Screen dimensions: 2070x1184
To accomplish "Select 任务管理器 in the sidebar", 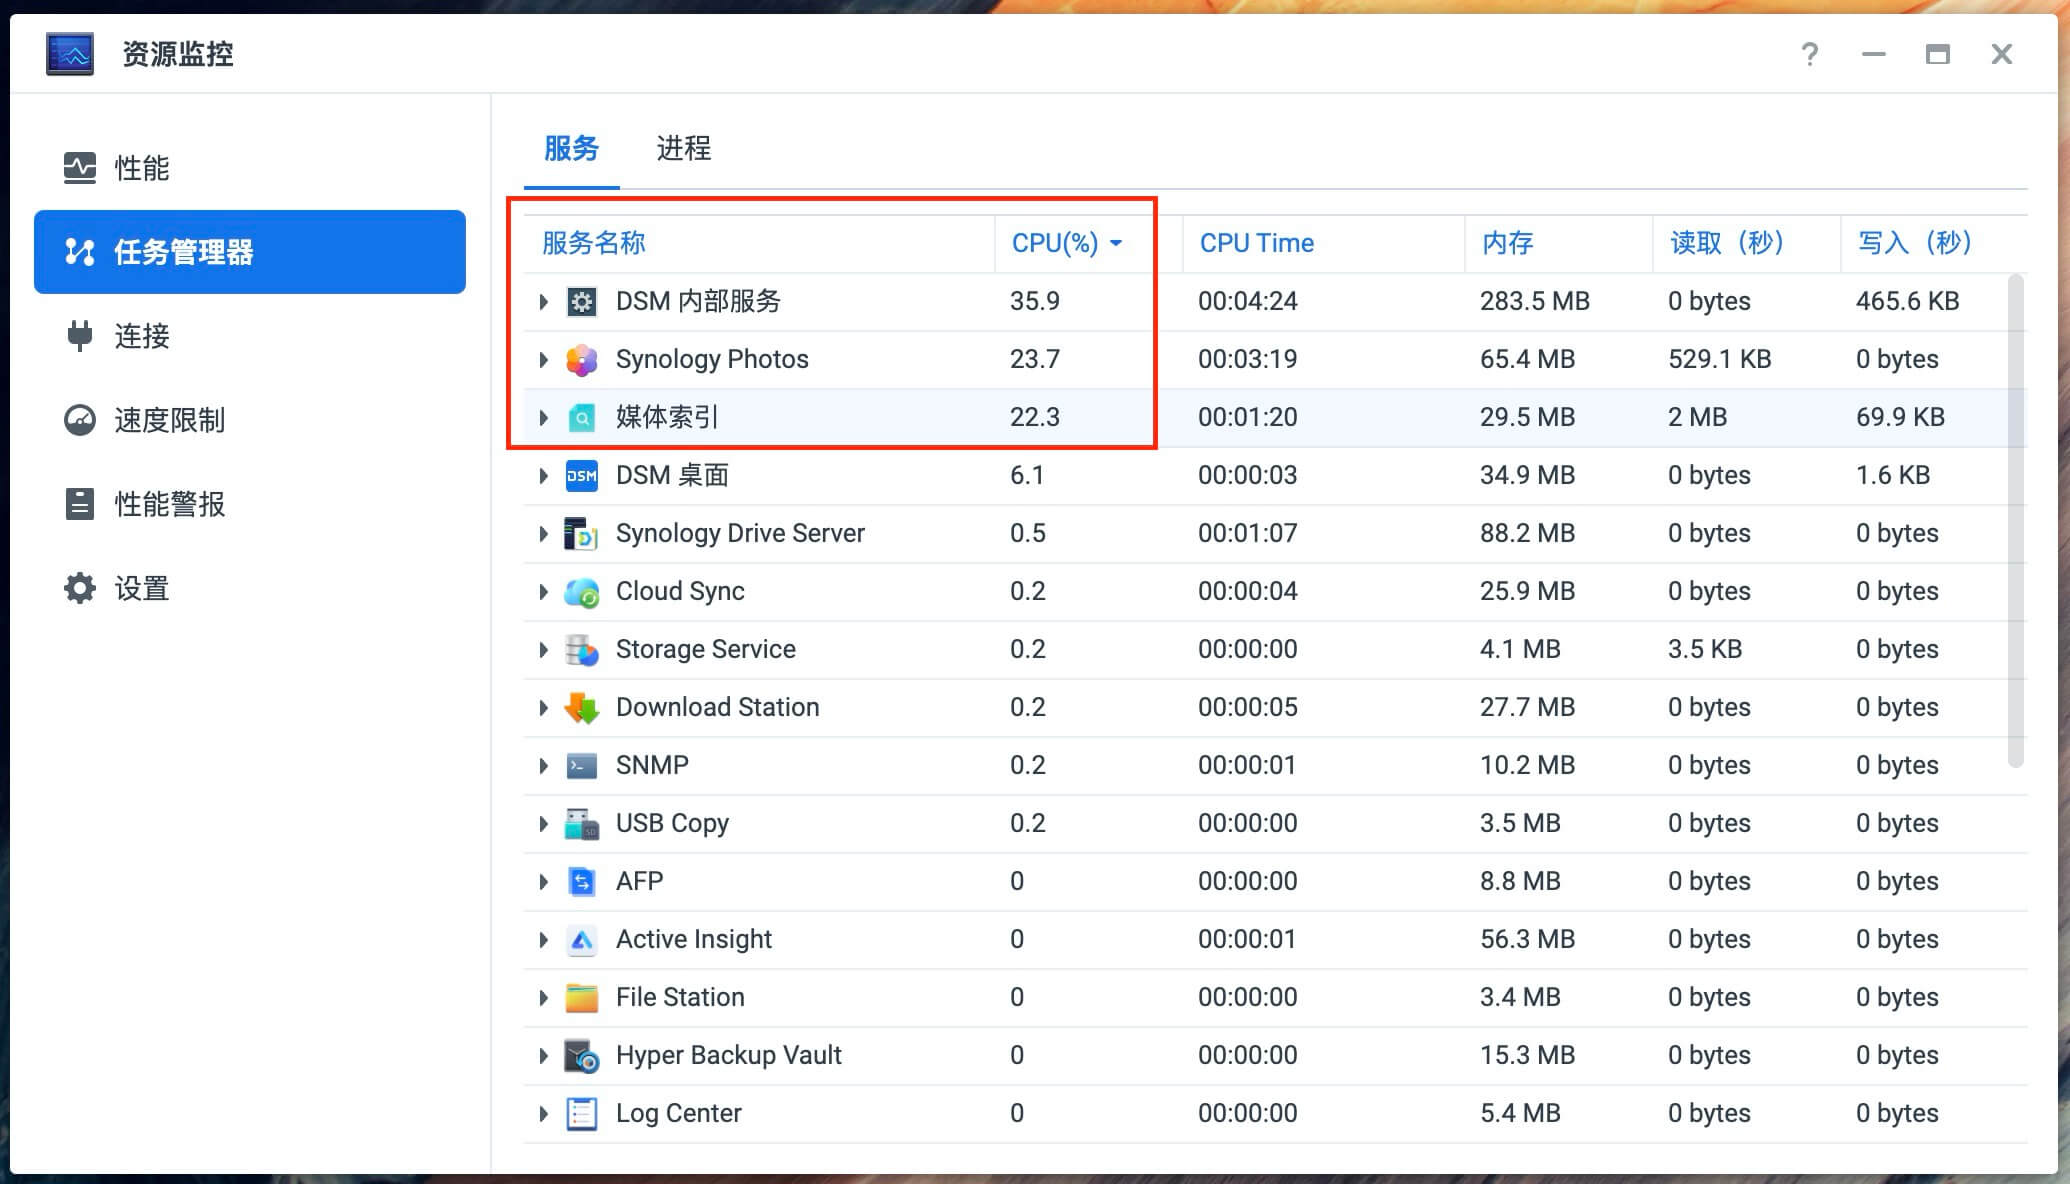I will [x=250, y=252].
